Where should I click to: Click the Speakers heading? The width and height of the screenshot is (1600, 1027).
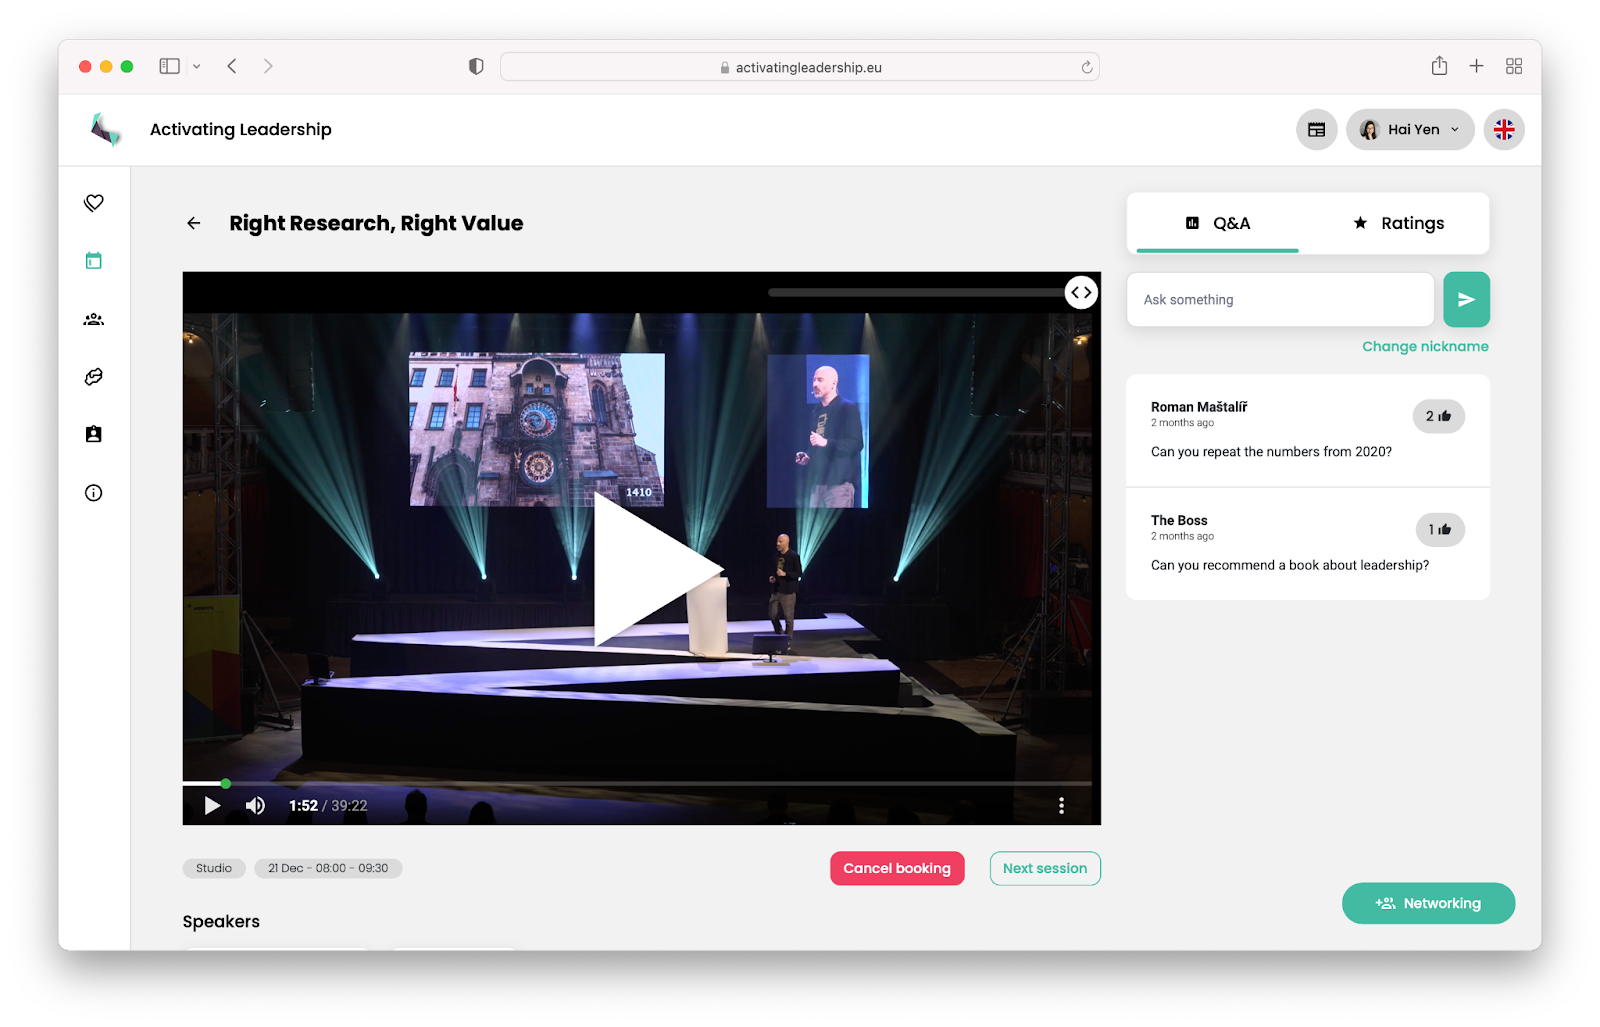pyautogui.click(x=221, y=921)
